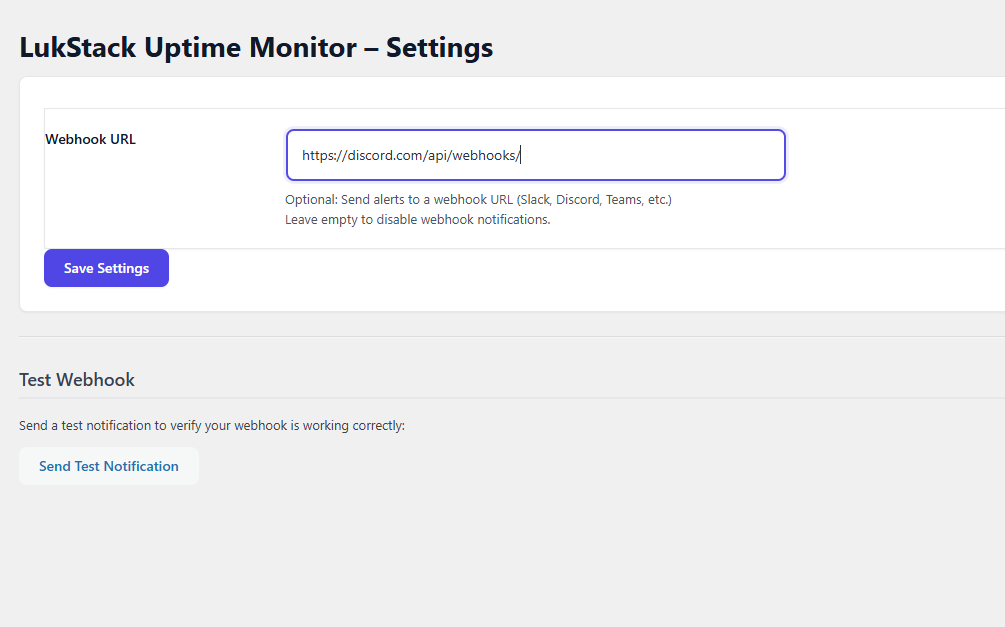Click the empty right end of the URL field
1005x627 pixels.
point(700,155)
